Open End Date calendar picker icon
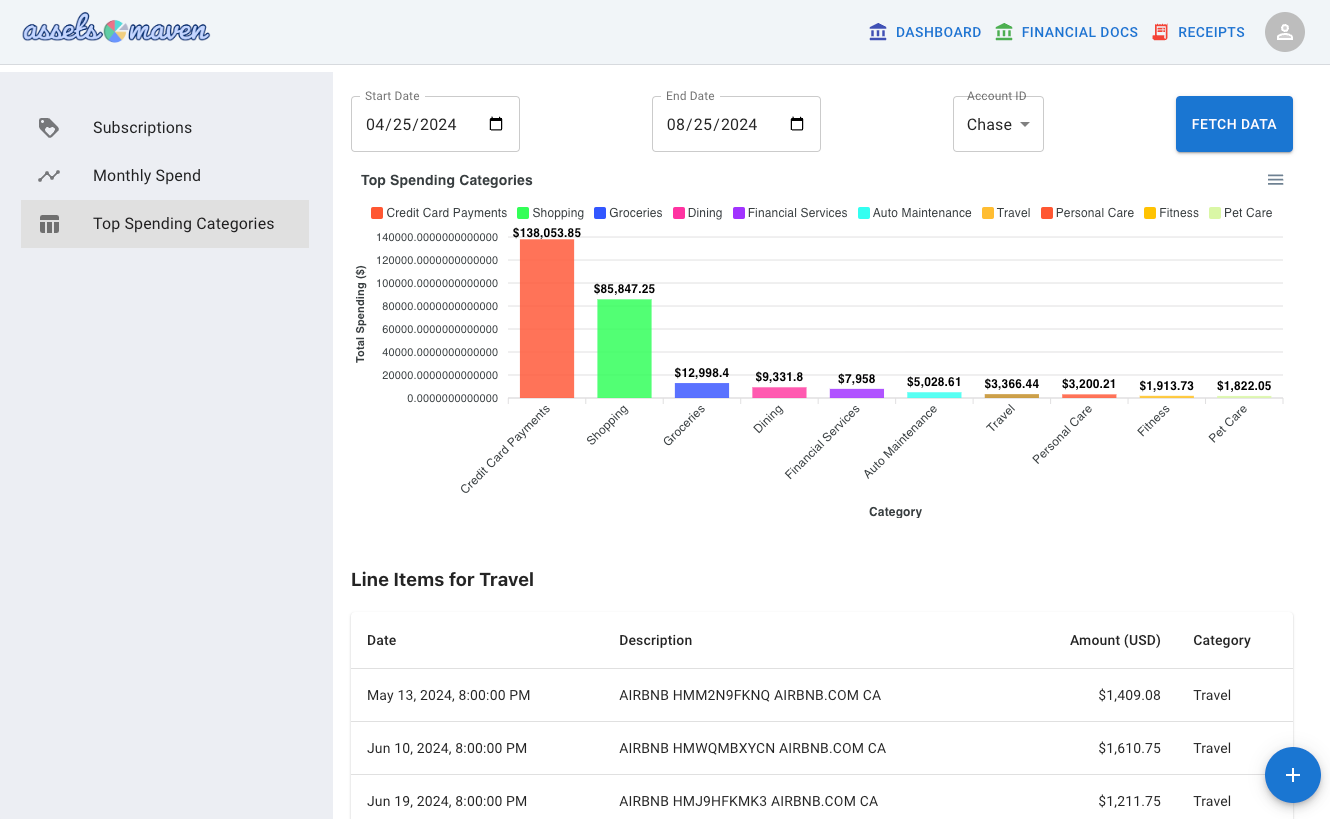Screen dimensions: 1330x819 click(x=797, y=125)
